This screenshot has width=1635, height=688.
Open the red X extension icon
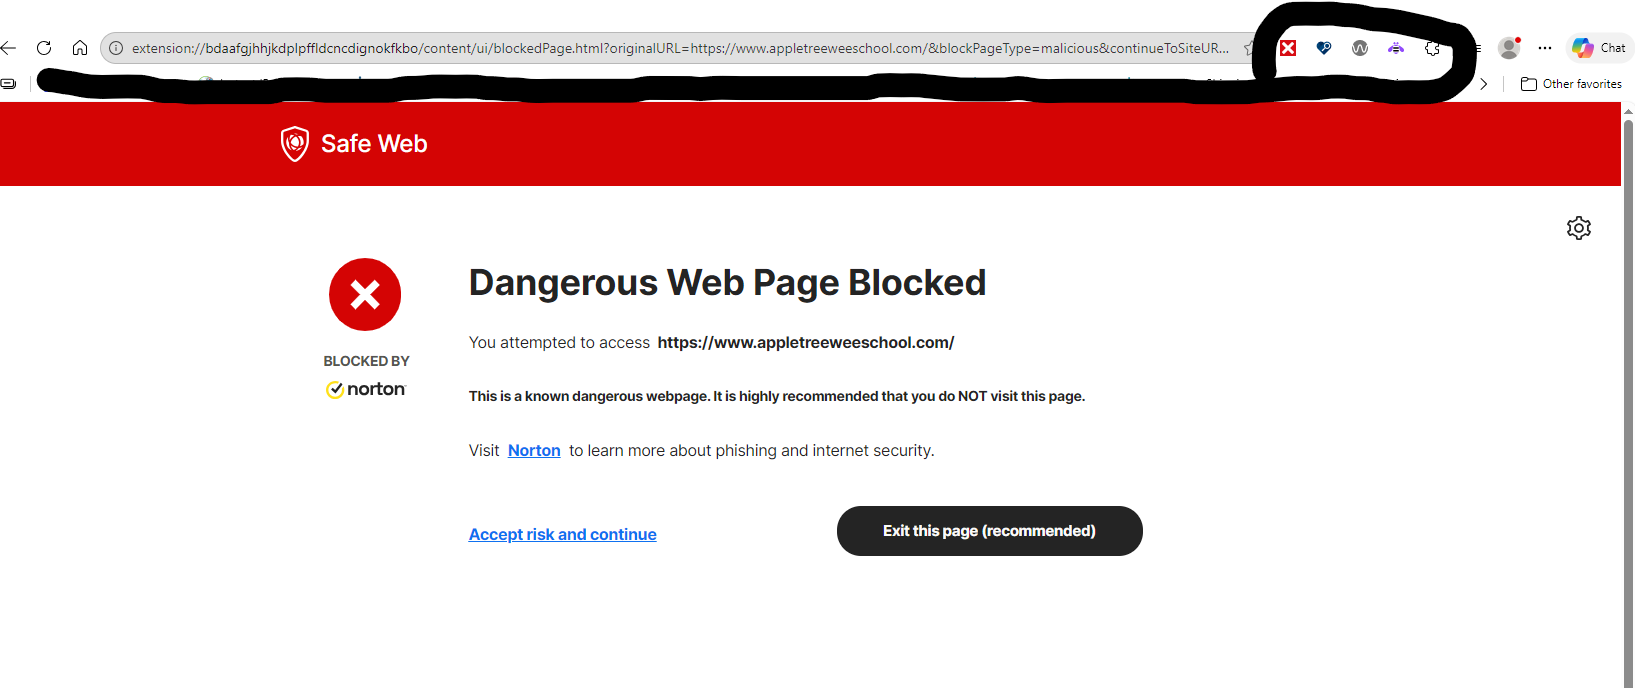[x=1288, y=48]
